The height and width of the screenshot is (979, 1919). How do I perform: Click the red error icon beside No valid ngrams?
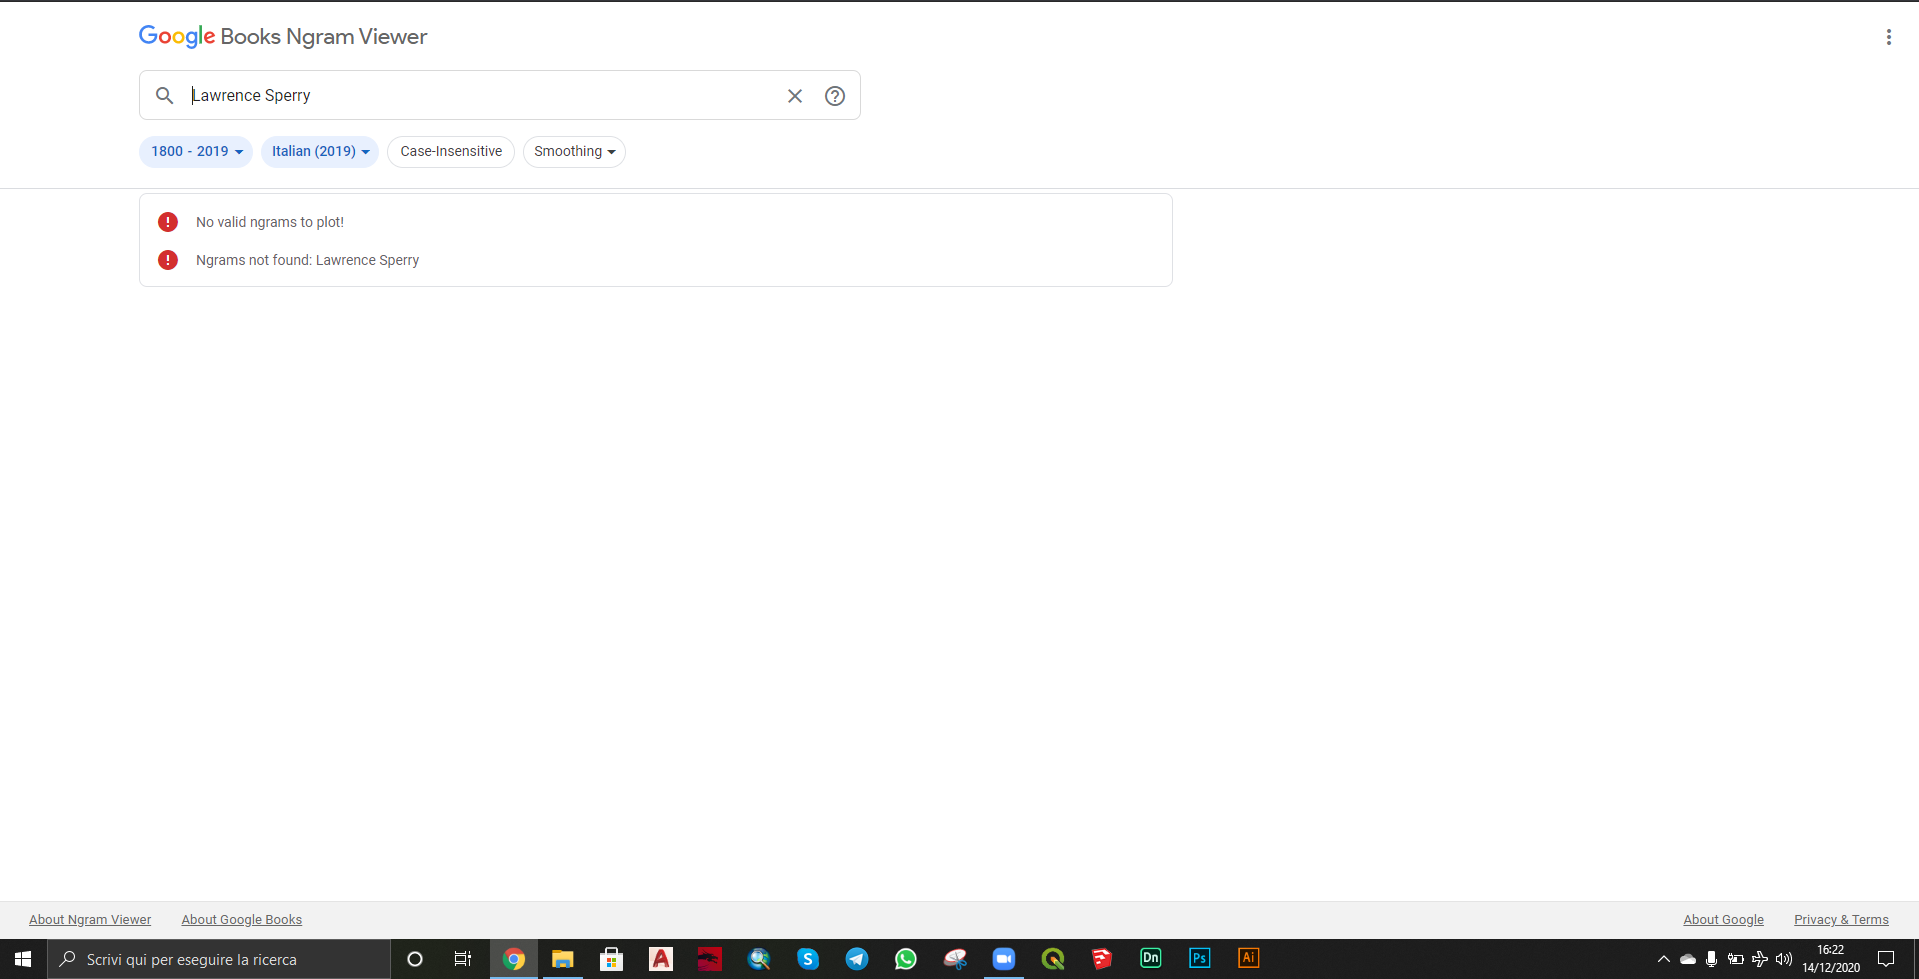(168, 222)
